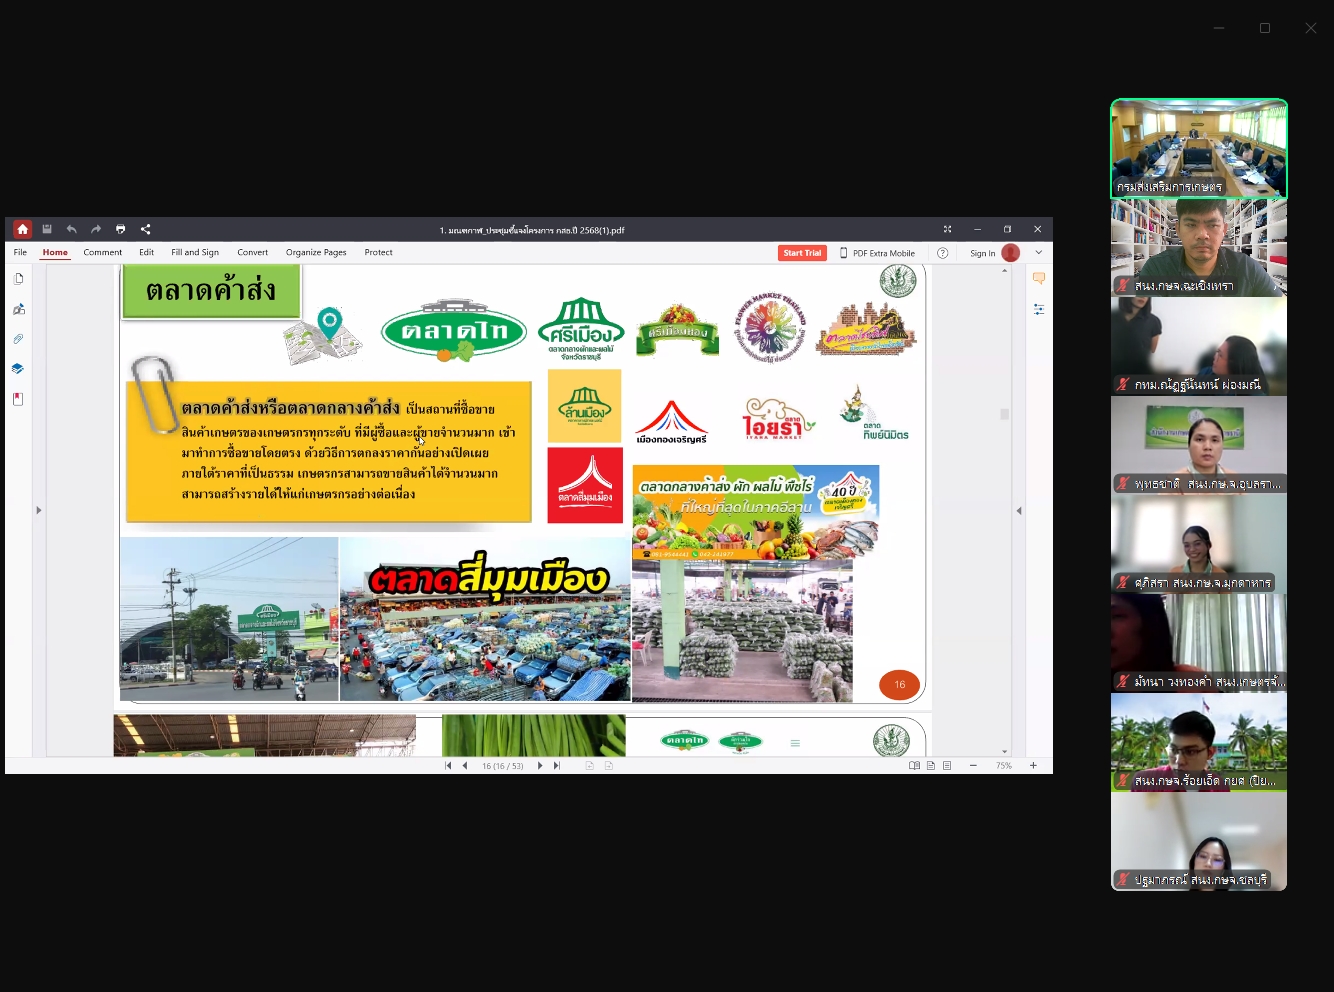Go to next view in the bottom bar
Image resolution: width=1334 pixels, height=992 pixels.
608,766
